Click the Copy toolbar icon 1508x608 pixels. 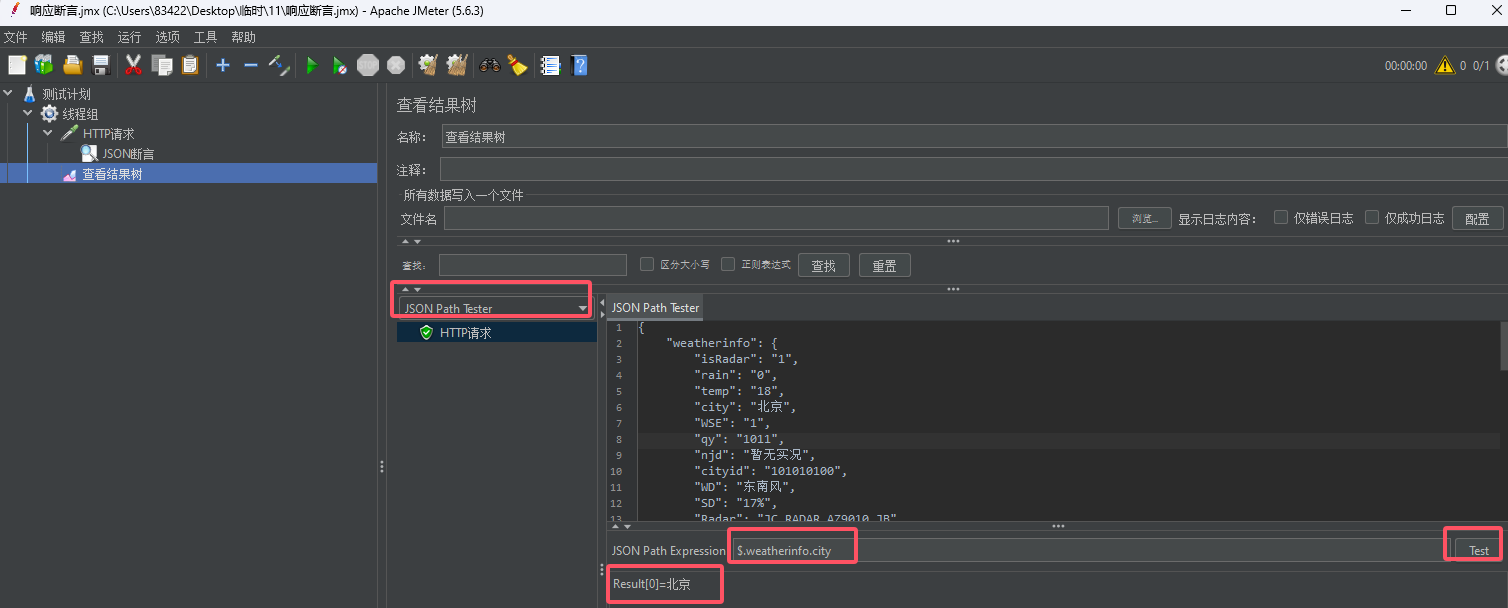tap(162, 65)
